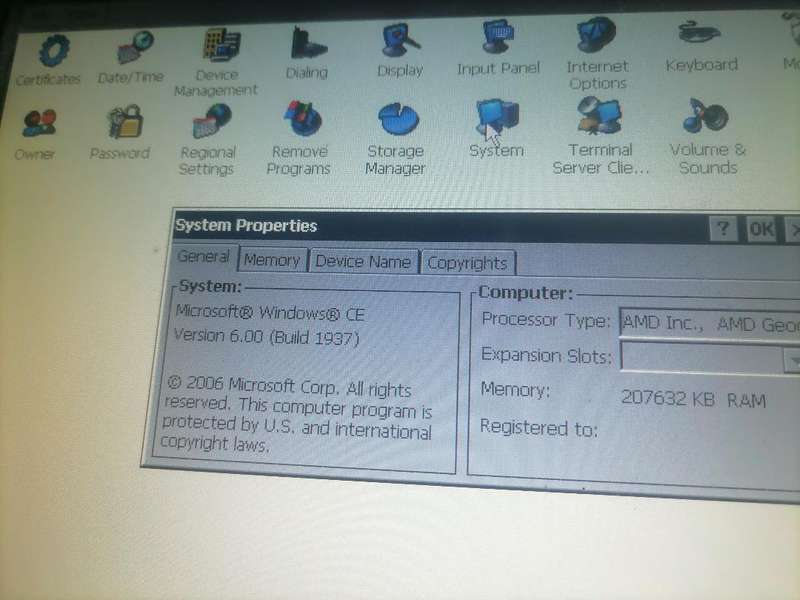
Task: Open the Keyboard settings icon
Action: pyautogui.click(x=699, y=33)
